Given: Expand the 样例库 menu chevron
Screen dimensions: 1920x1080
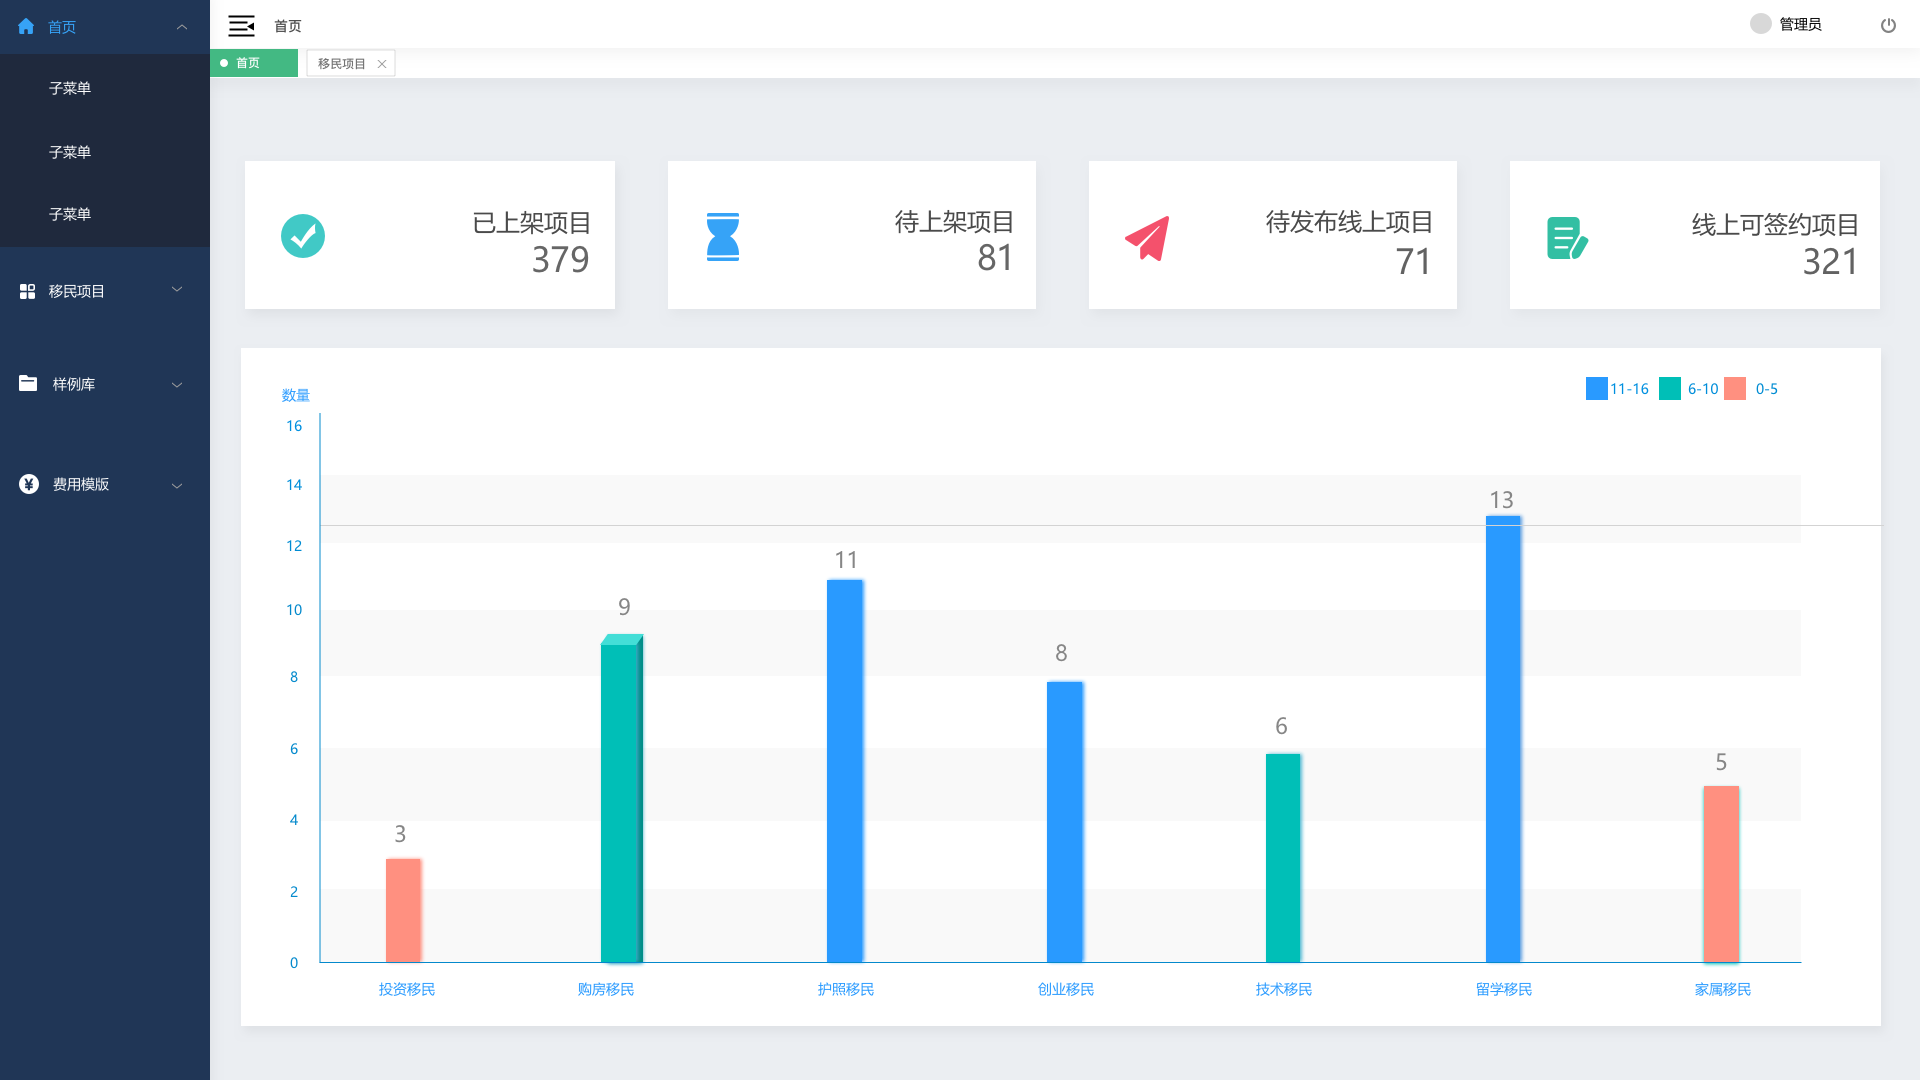Looking at the screenshot, I should point(177,385).
